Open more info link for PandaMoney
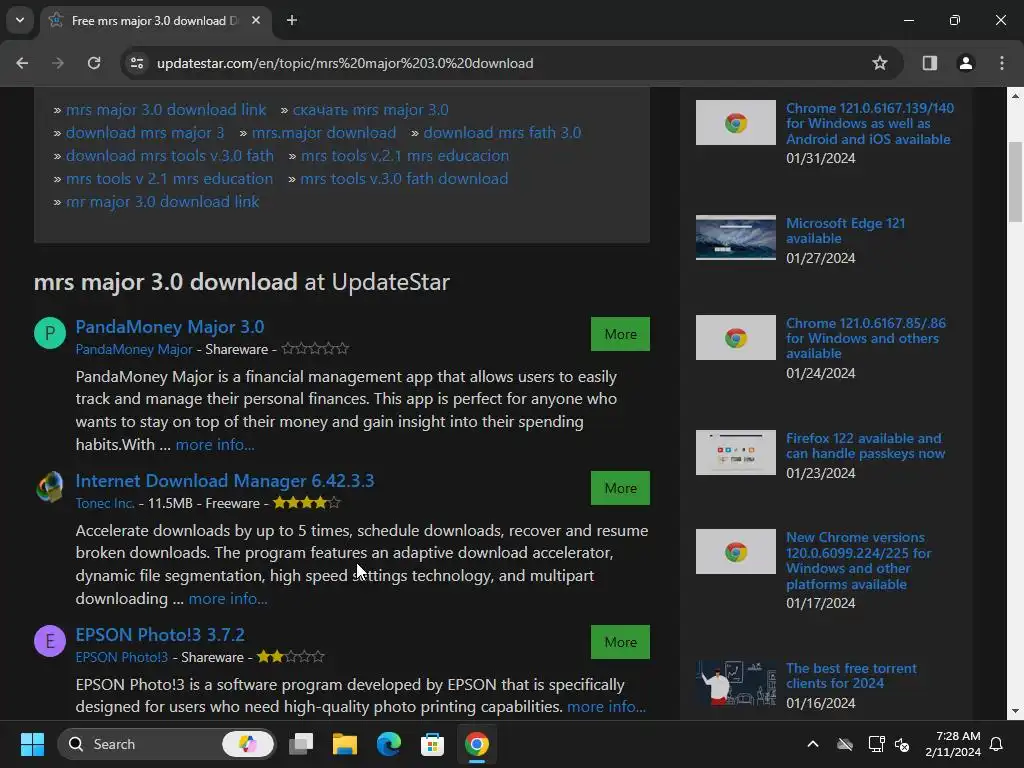Screen dimensions: 1024x768 click(215, 445)
